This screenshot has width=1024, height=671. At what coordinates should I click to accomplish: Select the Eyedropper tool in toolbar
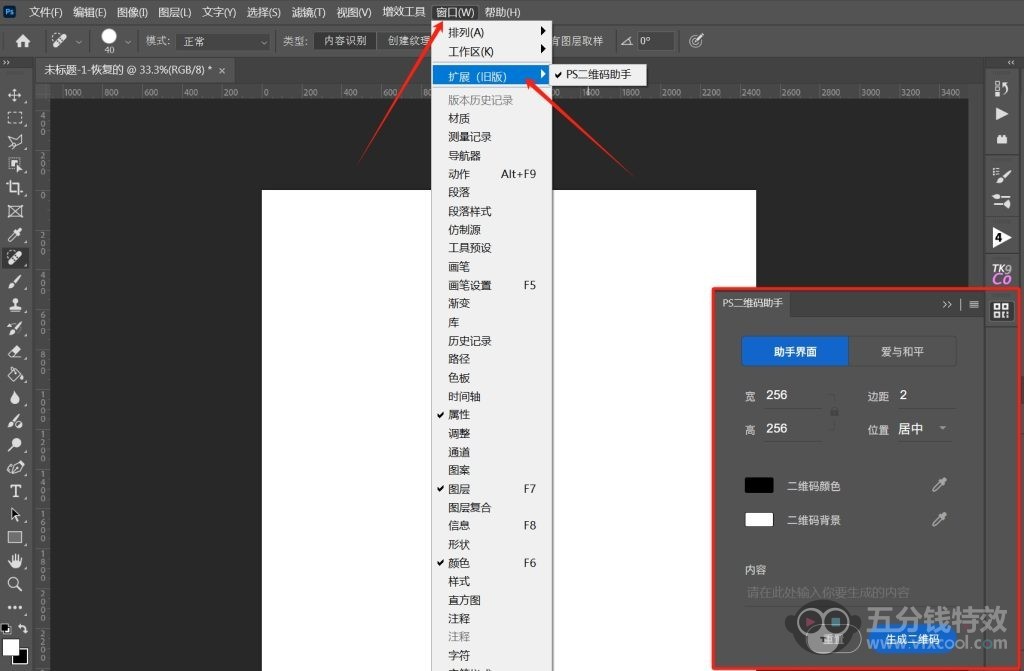click(14, 235)
